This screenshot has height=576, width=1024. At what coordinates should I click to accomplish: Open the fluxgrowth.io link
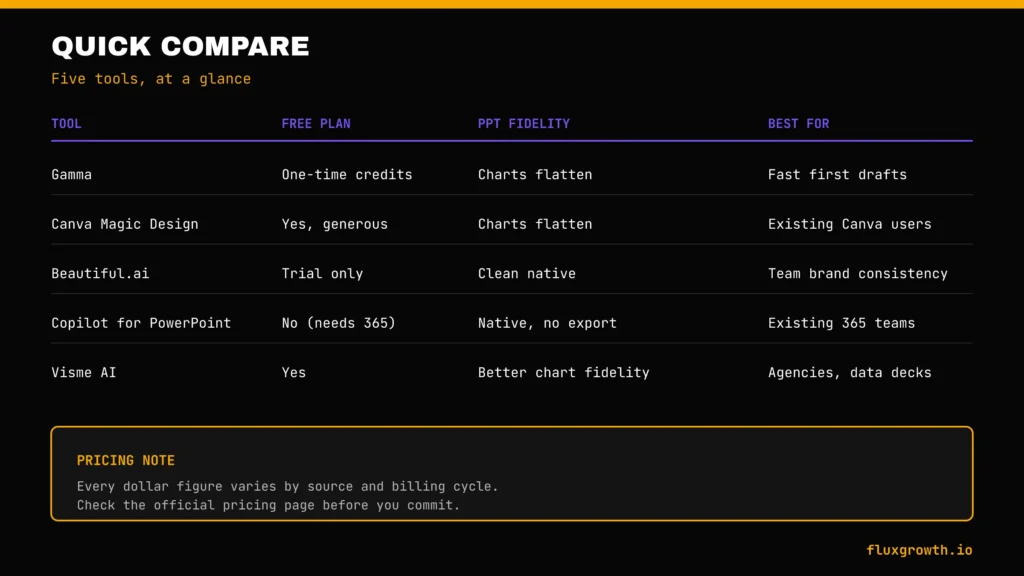click(x=920, y=550)
